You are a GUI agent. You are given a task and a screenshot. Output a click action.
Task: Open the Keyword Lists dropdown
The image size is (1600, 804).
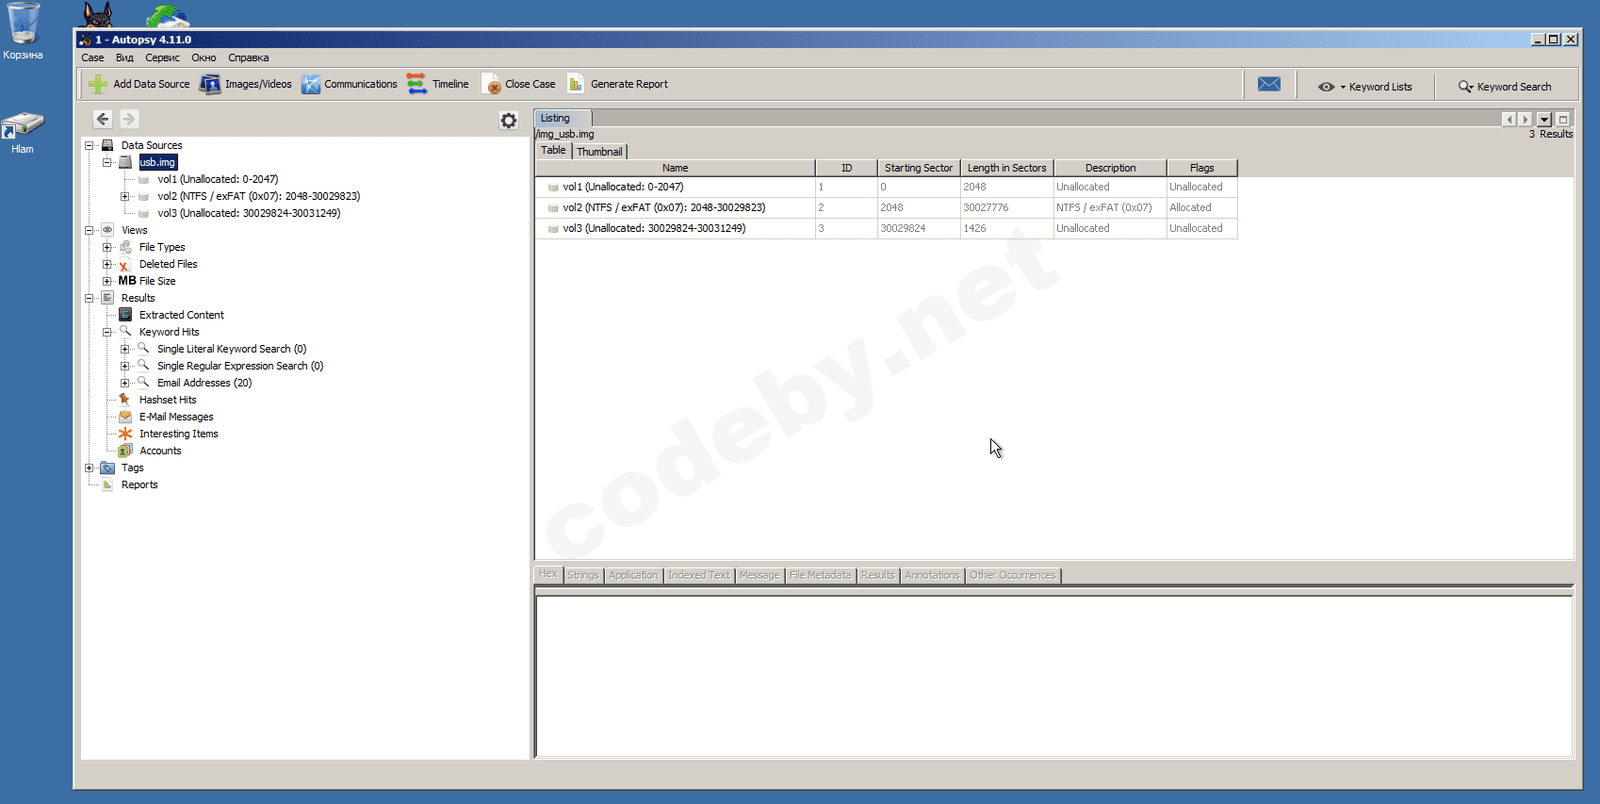click(1366, 87)
